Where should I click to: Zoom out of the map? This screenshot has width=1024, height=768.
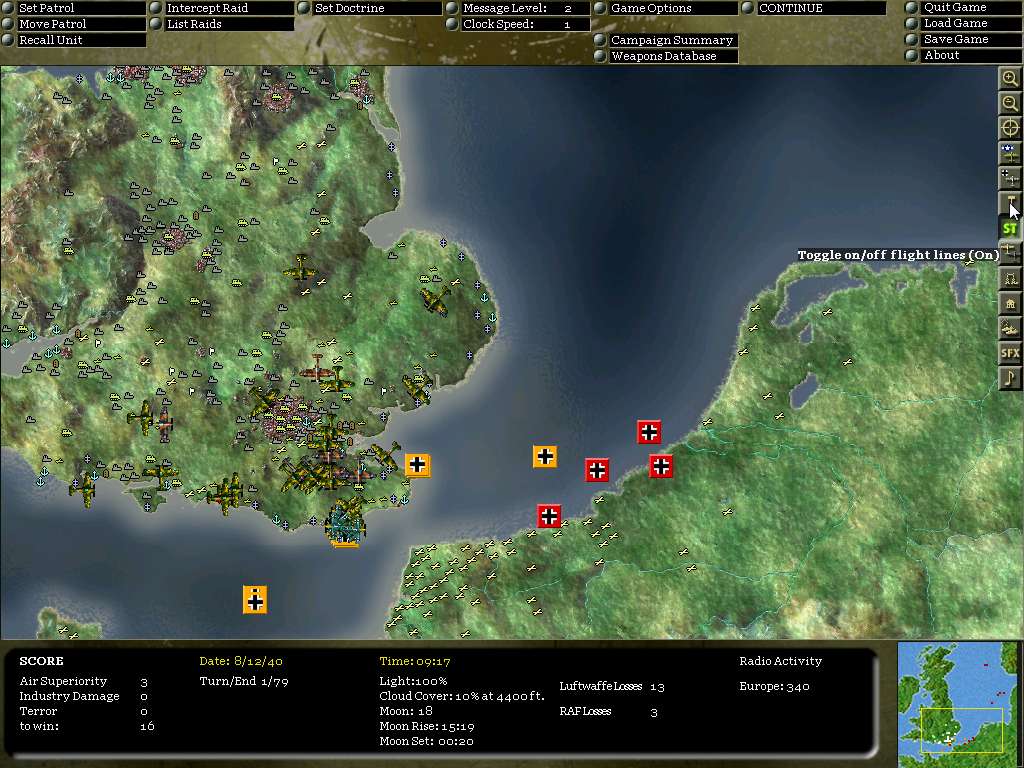coord(1010,103)
